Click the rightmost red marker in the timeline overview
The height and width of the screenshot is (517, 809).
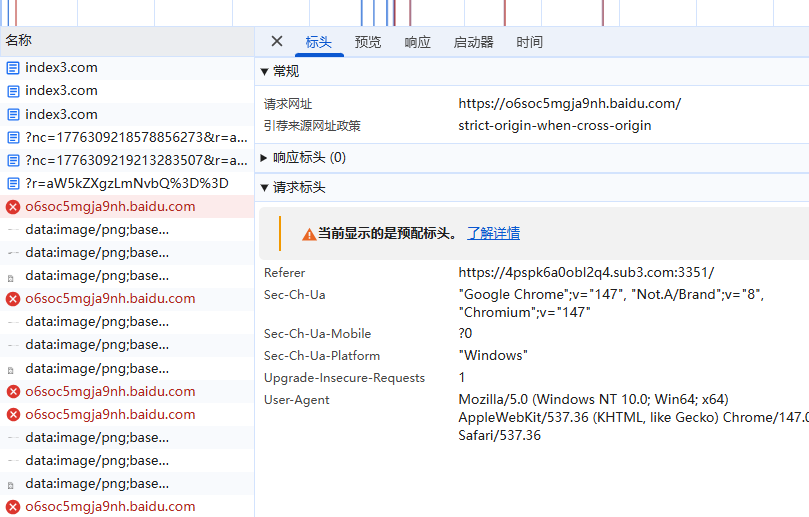[x=603, y=12]
